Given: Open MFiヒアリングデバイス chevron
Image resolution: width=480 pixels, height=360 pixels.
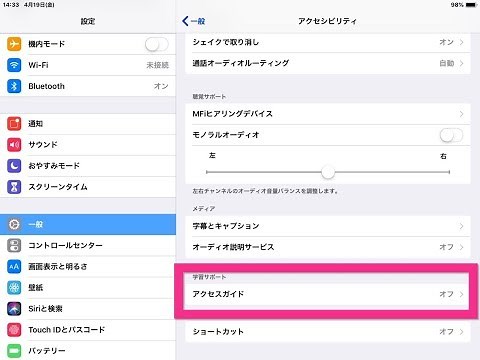Looking at the screenshot, I should tap(462, 114).
